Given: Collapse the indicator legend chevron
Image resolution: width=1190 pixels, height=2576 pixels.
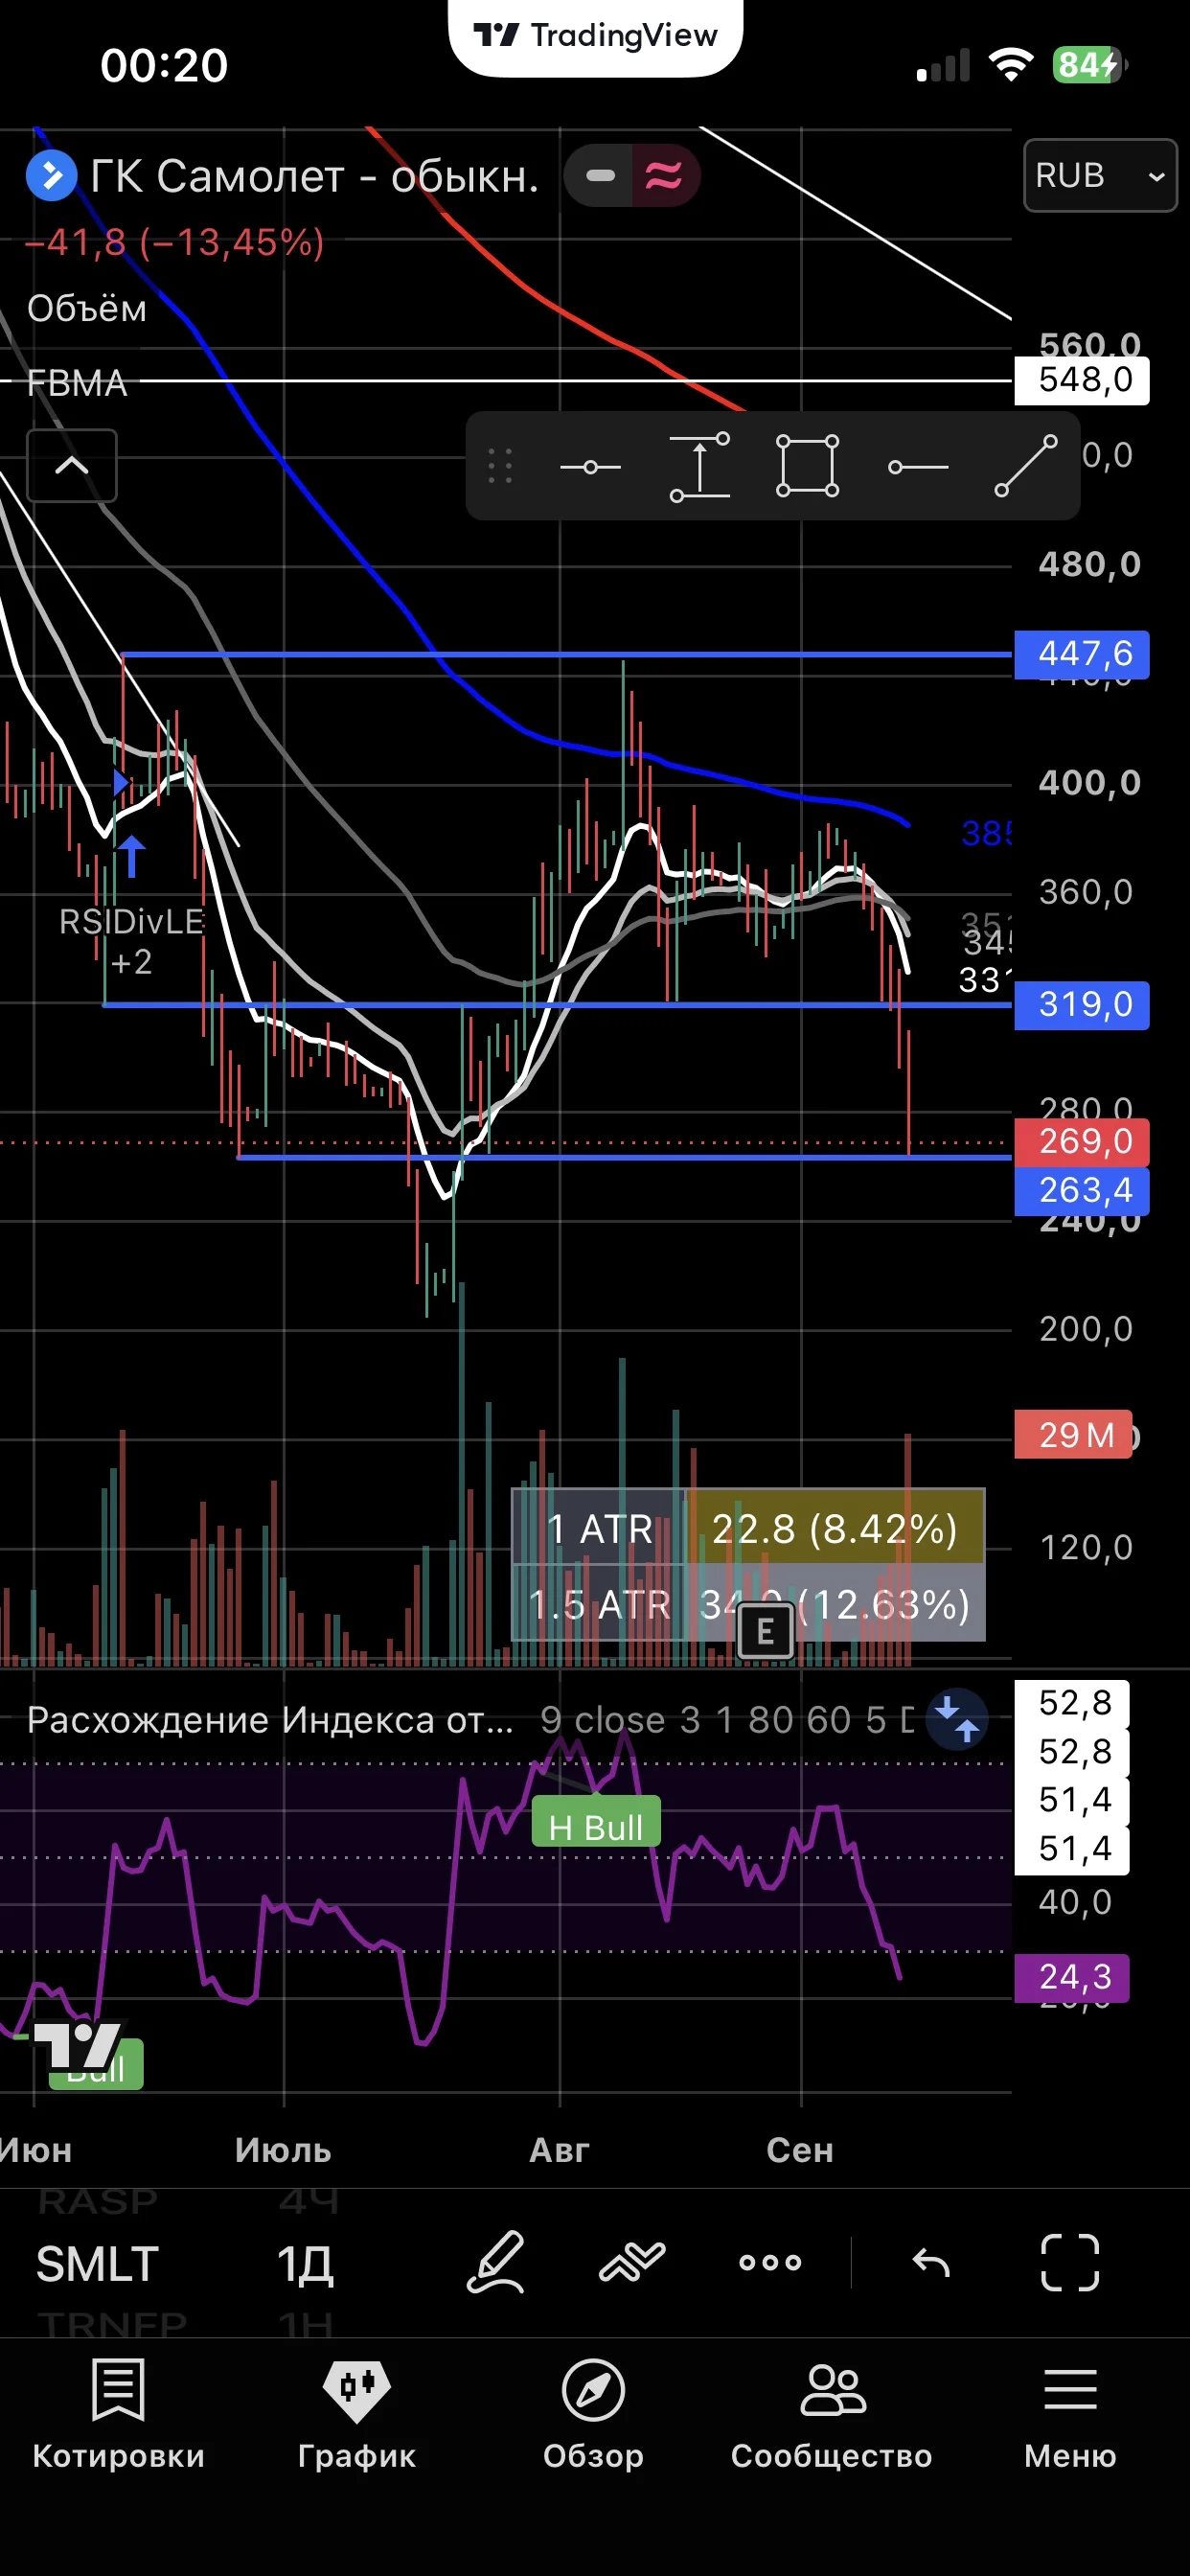Looking at the screenshot, I should [x=72, y=465].
